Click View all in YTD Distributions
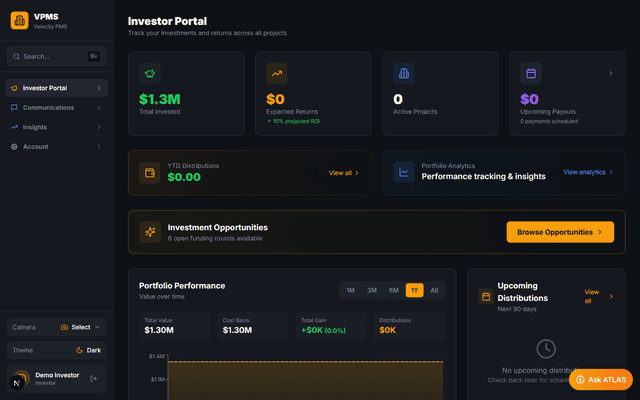 (344, 173)
